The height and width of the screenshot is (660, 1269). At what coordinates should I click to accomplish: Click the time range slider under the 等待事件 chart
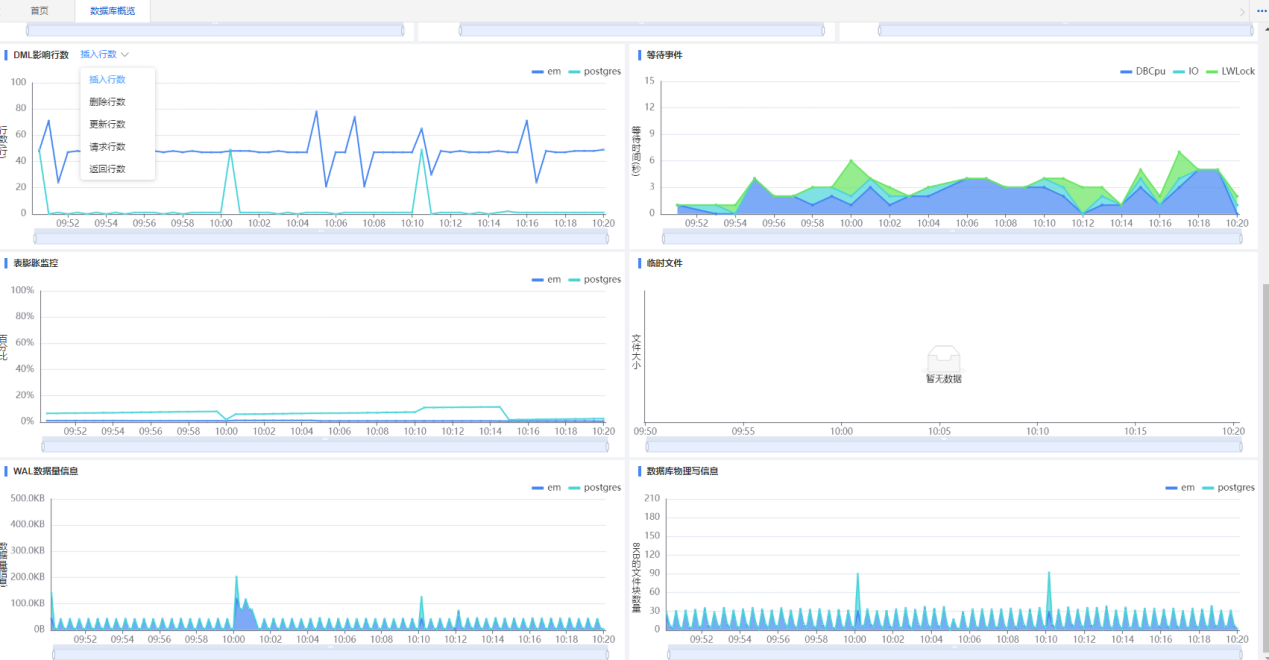coord(950,236)
